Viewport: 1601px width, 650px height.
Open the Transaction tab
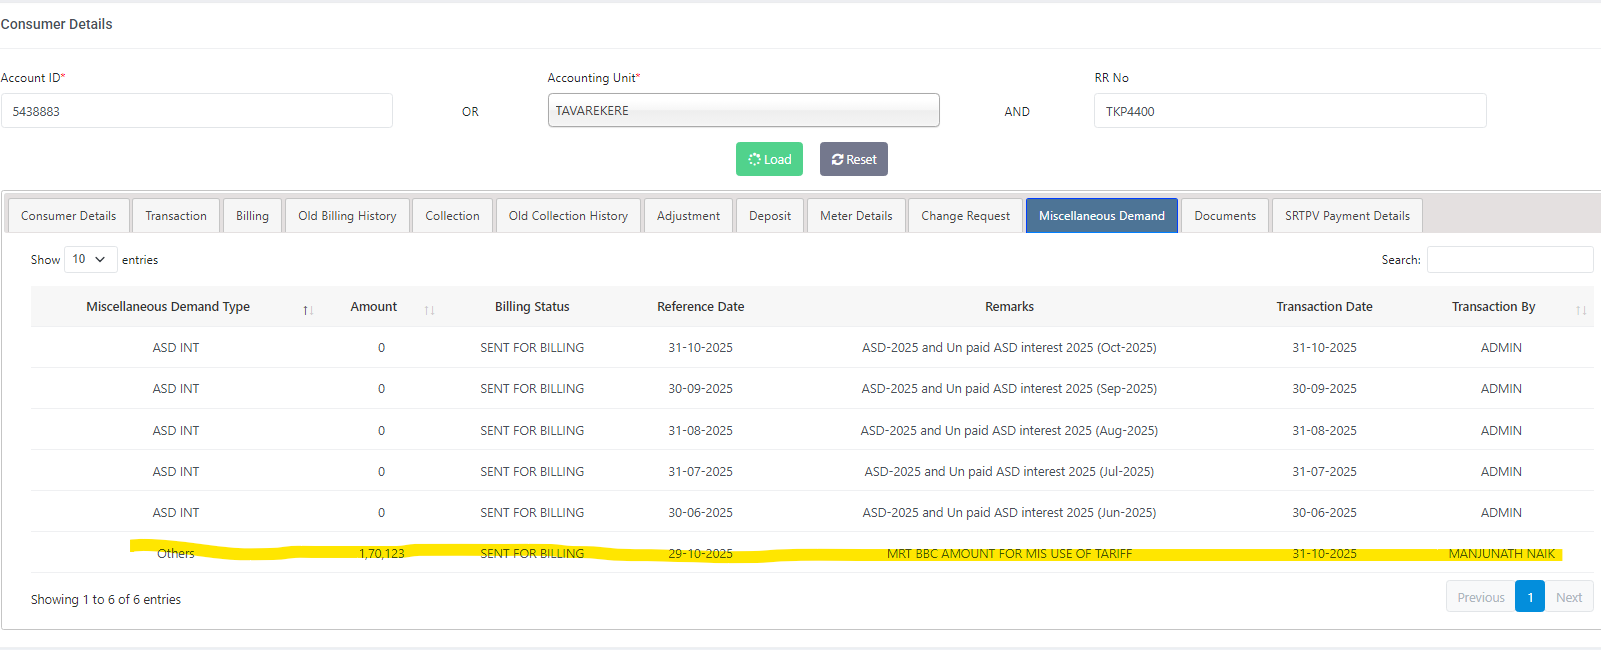(x=176, y=216)
